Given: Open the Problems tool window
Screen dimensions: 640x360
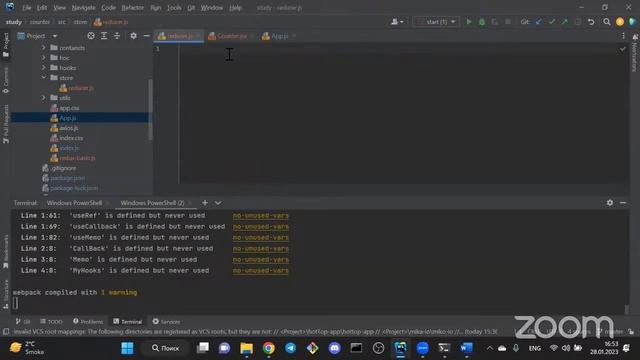Looking at the screenshot, I should click(x=88, y=322).
